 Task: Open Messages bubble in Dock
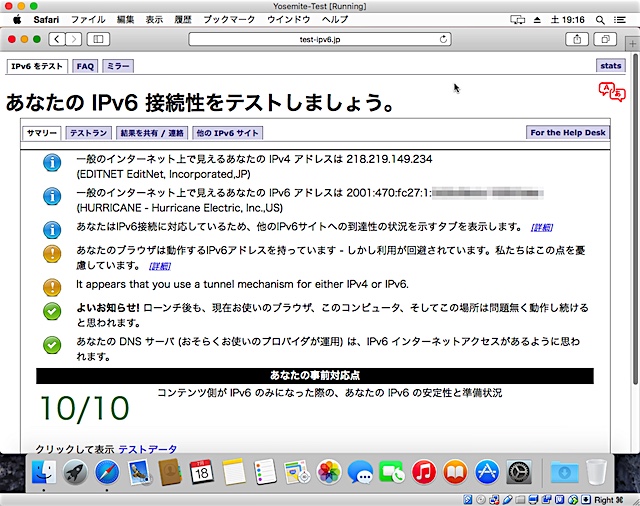pos(360,473)
